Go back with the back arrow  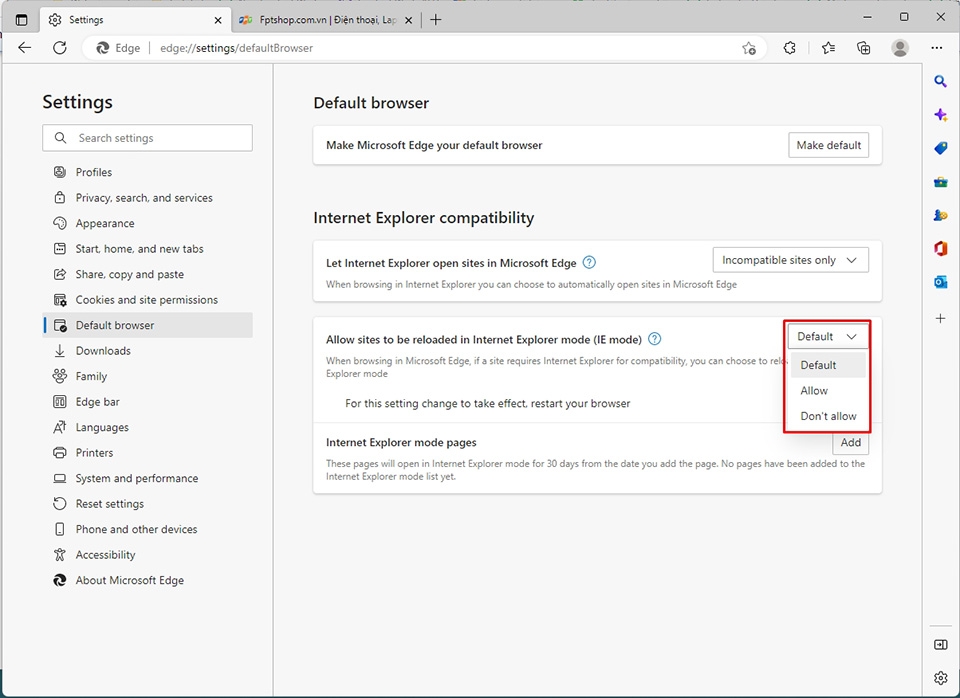[24, 48]
